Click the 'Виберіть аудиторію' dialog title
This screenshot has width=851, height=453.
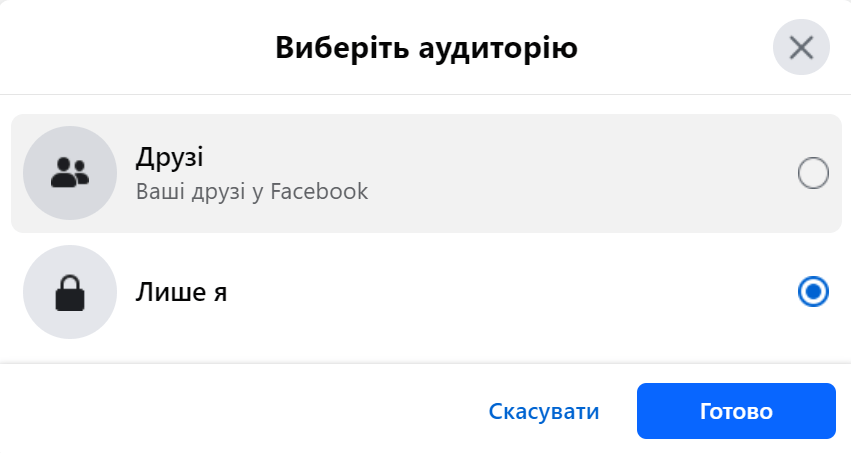pyautogui.click(x=426, y=47)
